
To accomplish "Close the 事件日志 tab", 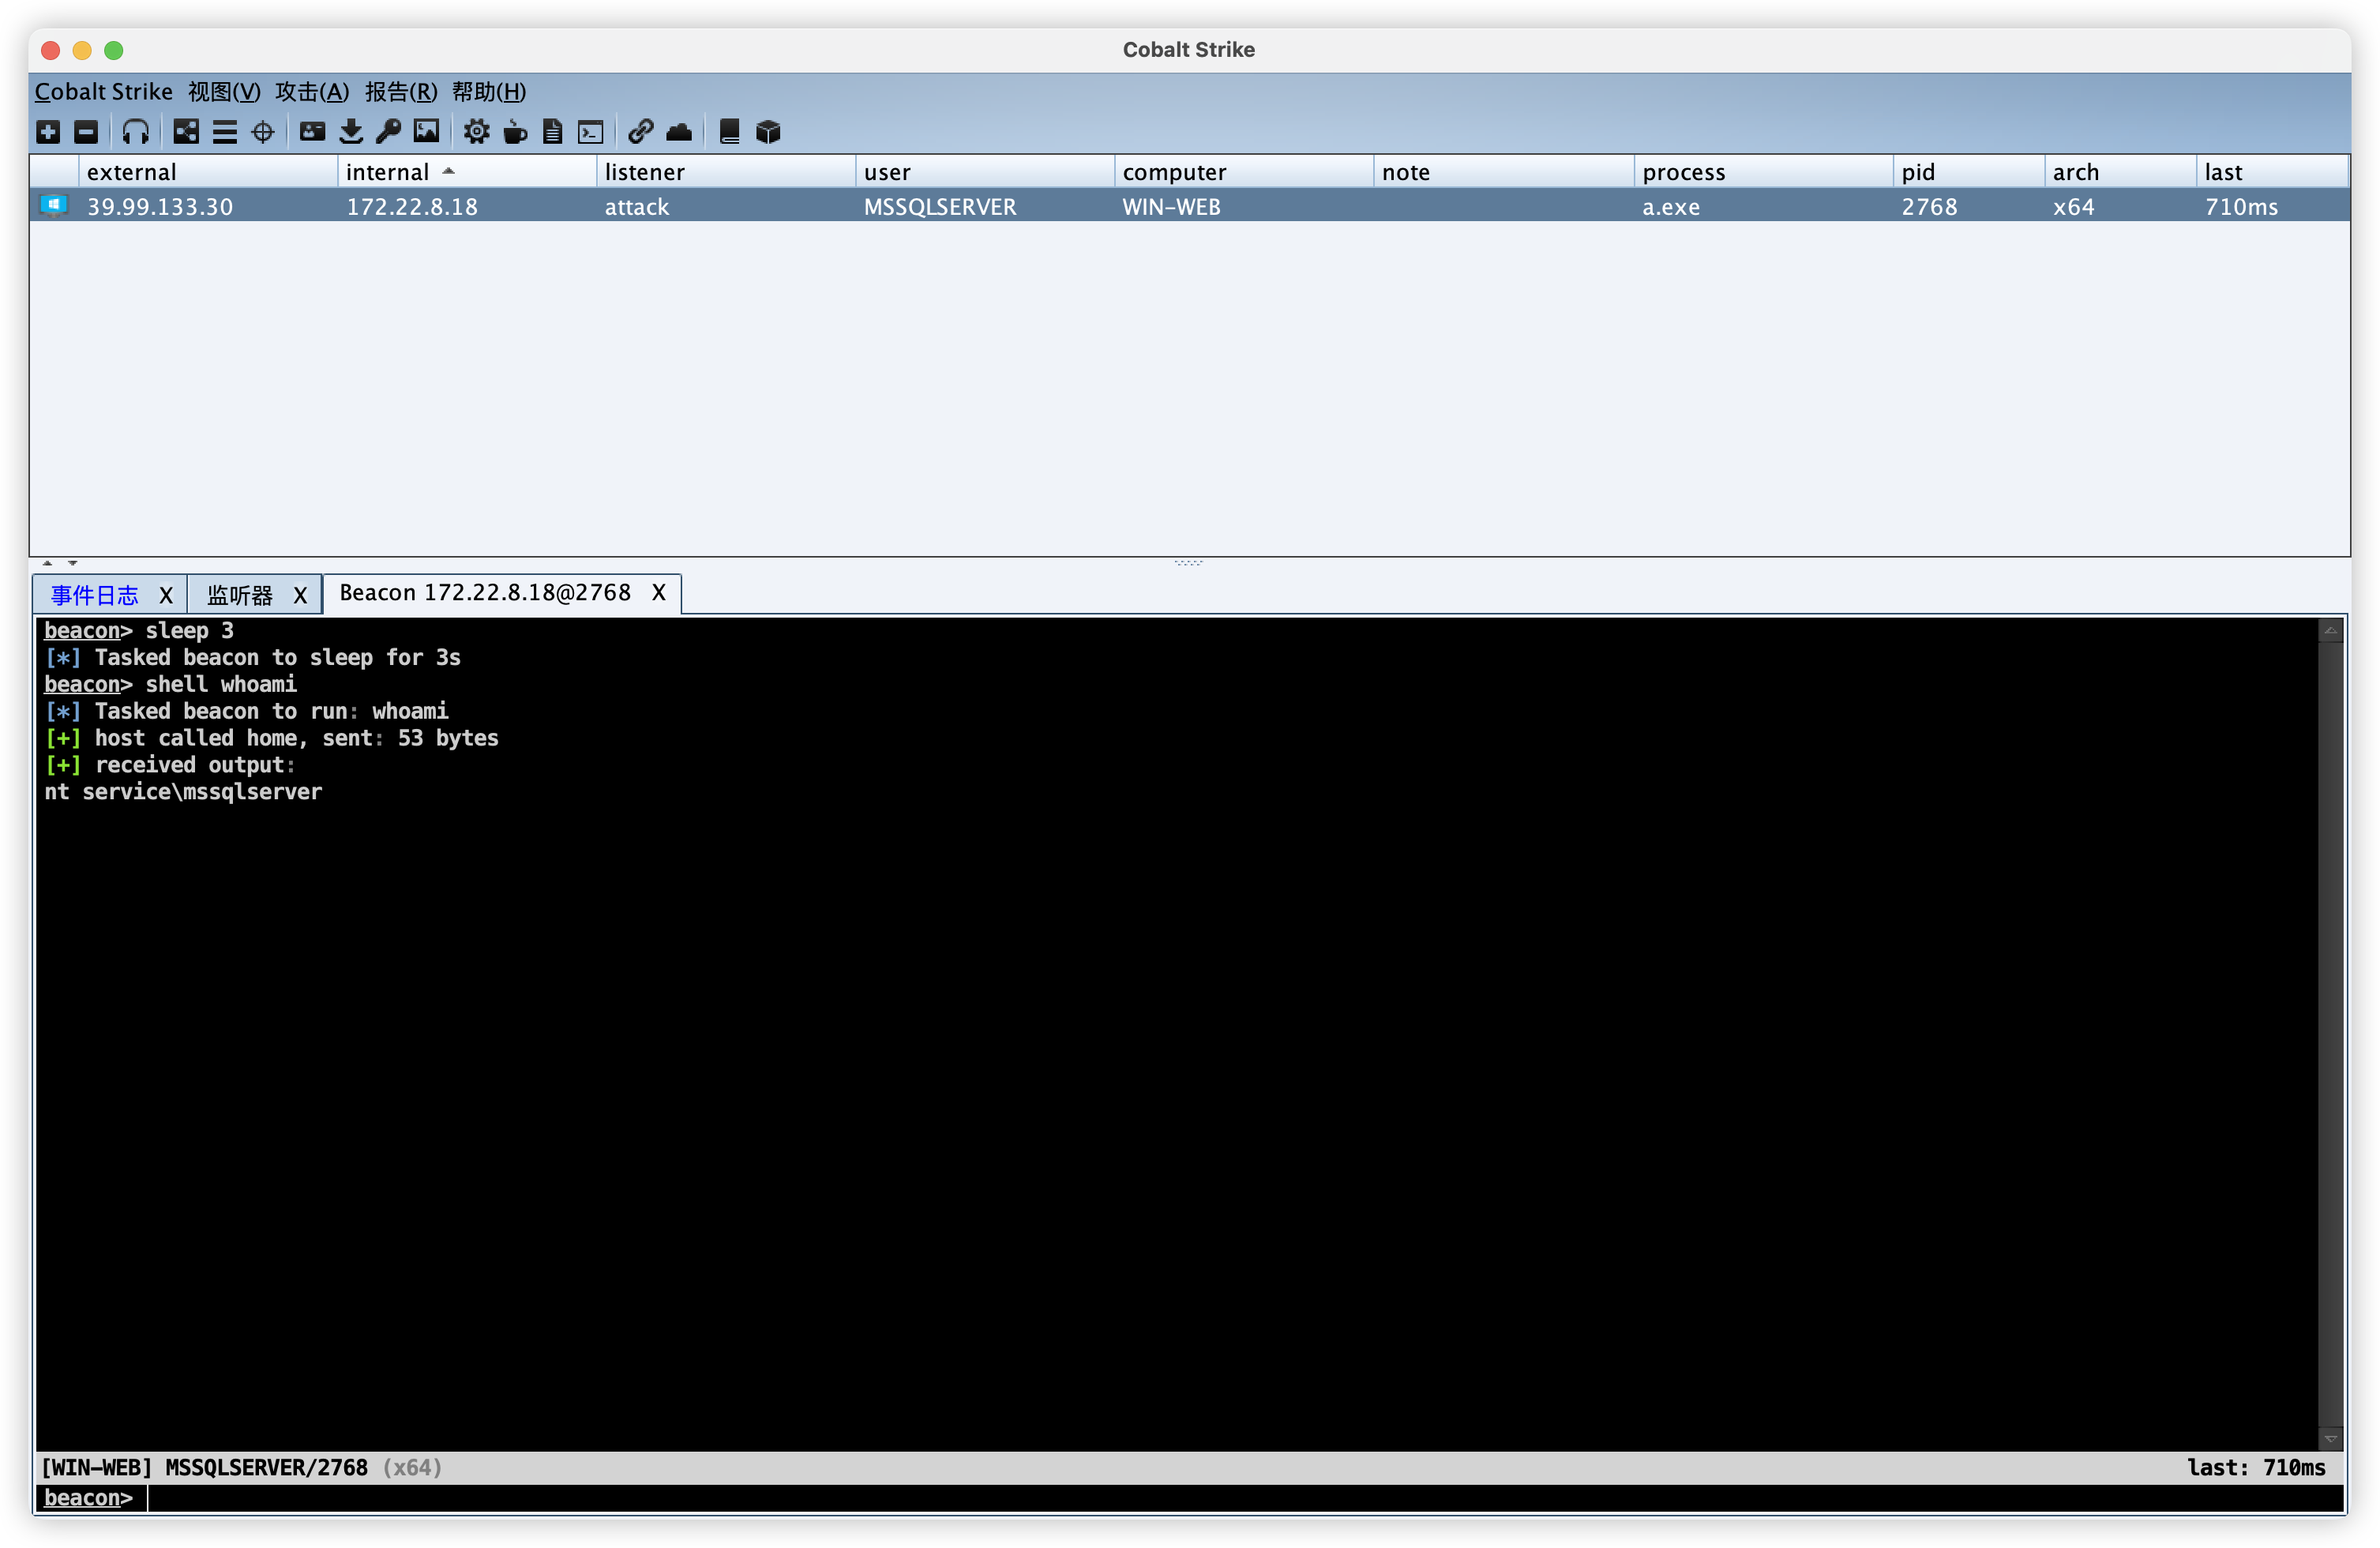I will tap(166, 596).
